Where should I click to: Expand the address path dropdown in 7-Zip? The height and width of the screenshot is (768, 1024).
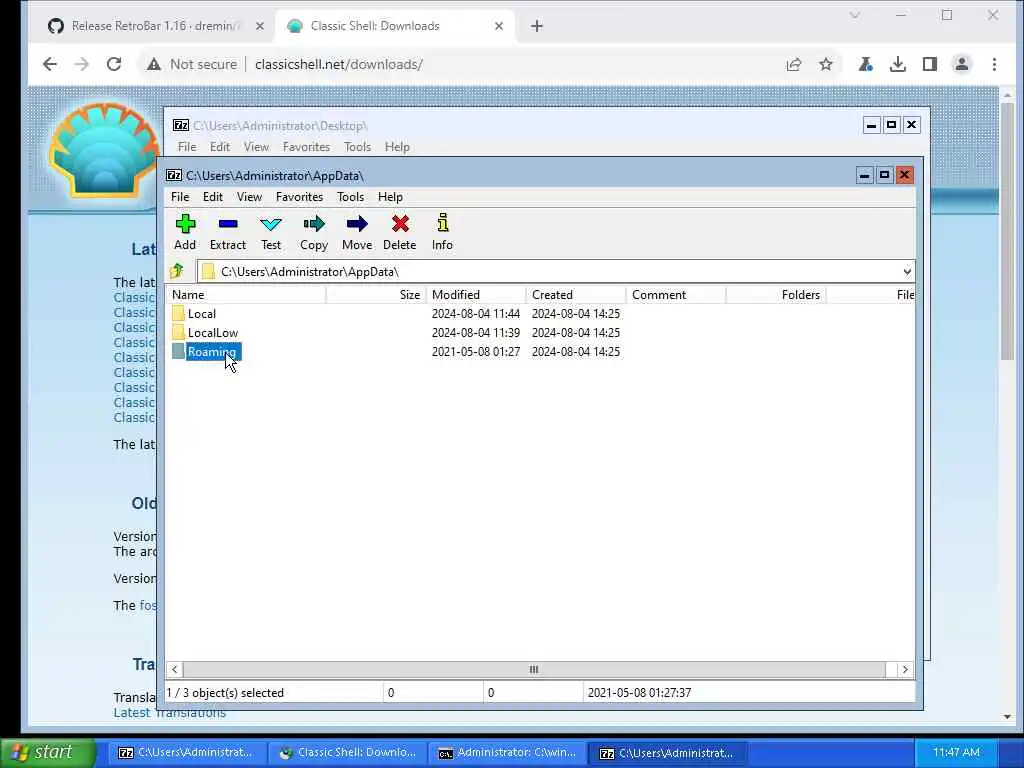click(906, 272)
